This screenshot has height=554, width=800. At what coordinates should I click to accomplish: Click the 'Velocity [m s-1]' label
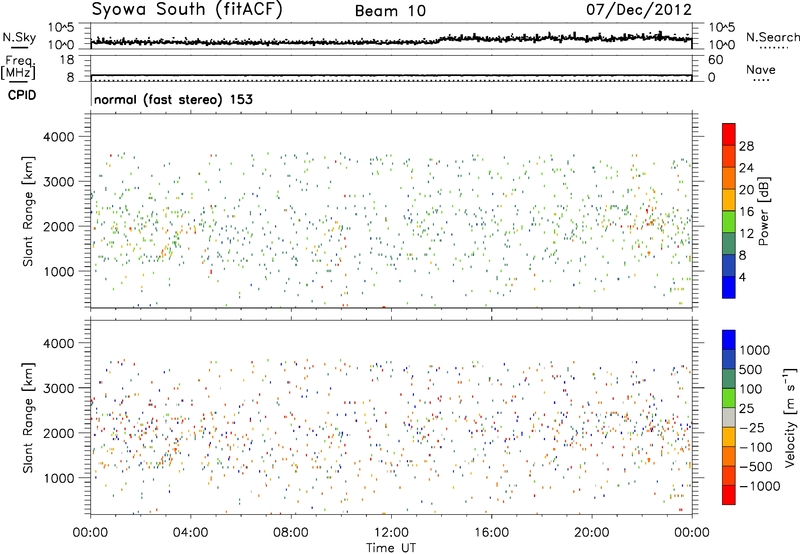pyautogui.click(x=790, y=417)
